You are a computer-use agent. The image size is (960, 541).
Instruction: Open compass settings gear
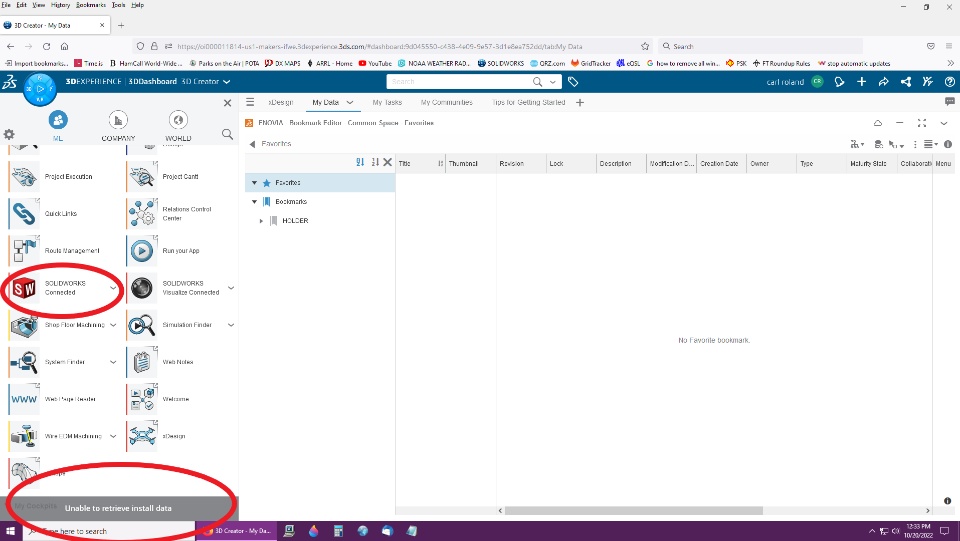(x=9, y=134)
